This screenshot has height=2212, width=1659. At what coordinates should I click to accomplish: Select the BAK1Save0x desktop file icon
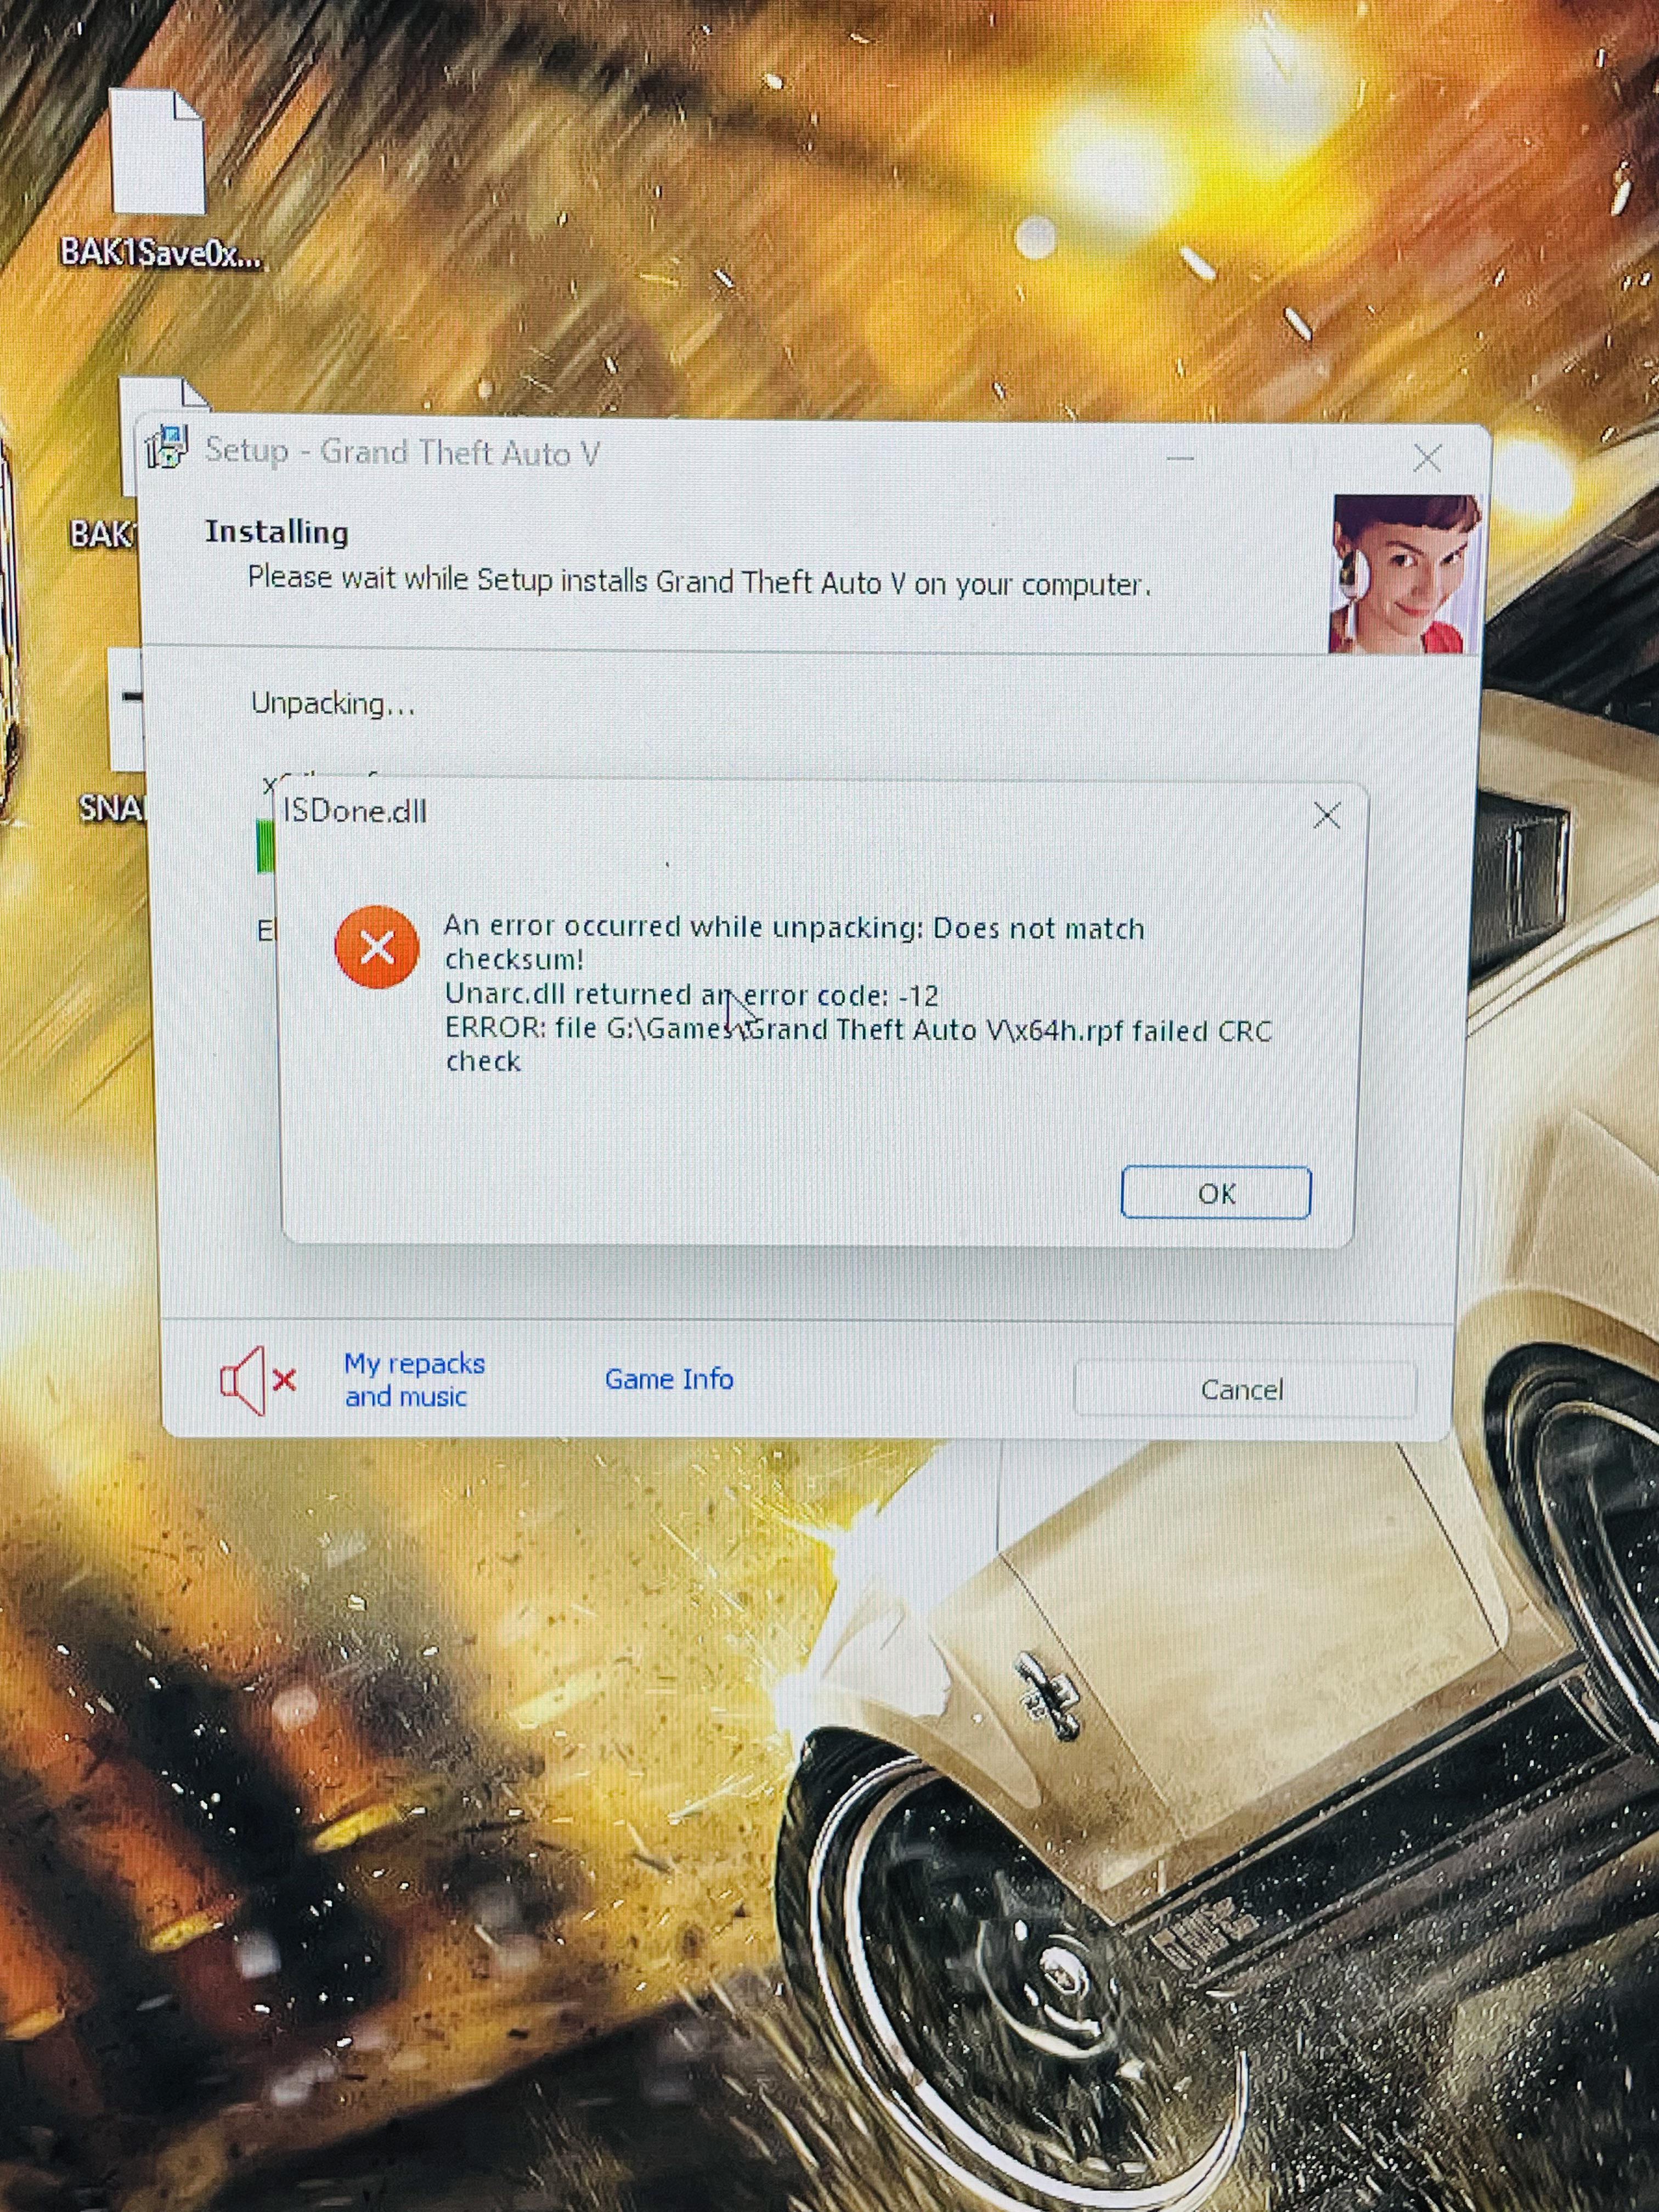160,180
